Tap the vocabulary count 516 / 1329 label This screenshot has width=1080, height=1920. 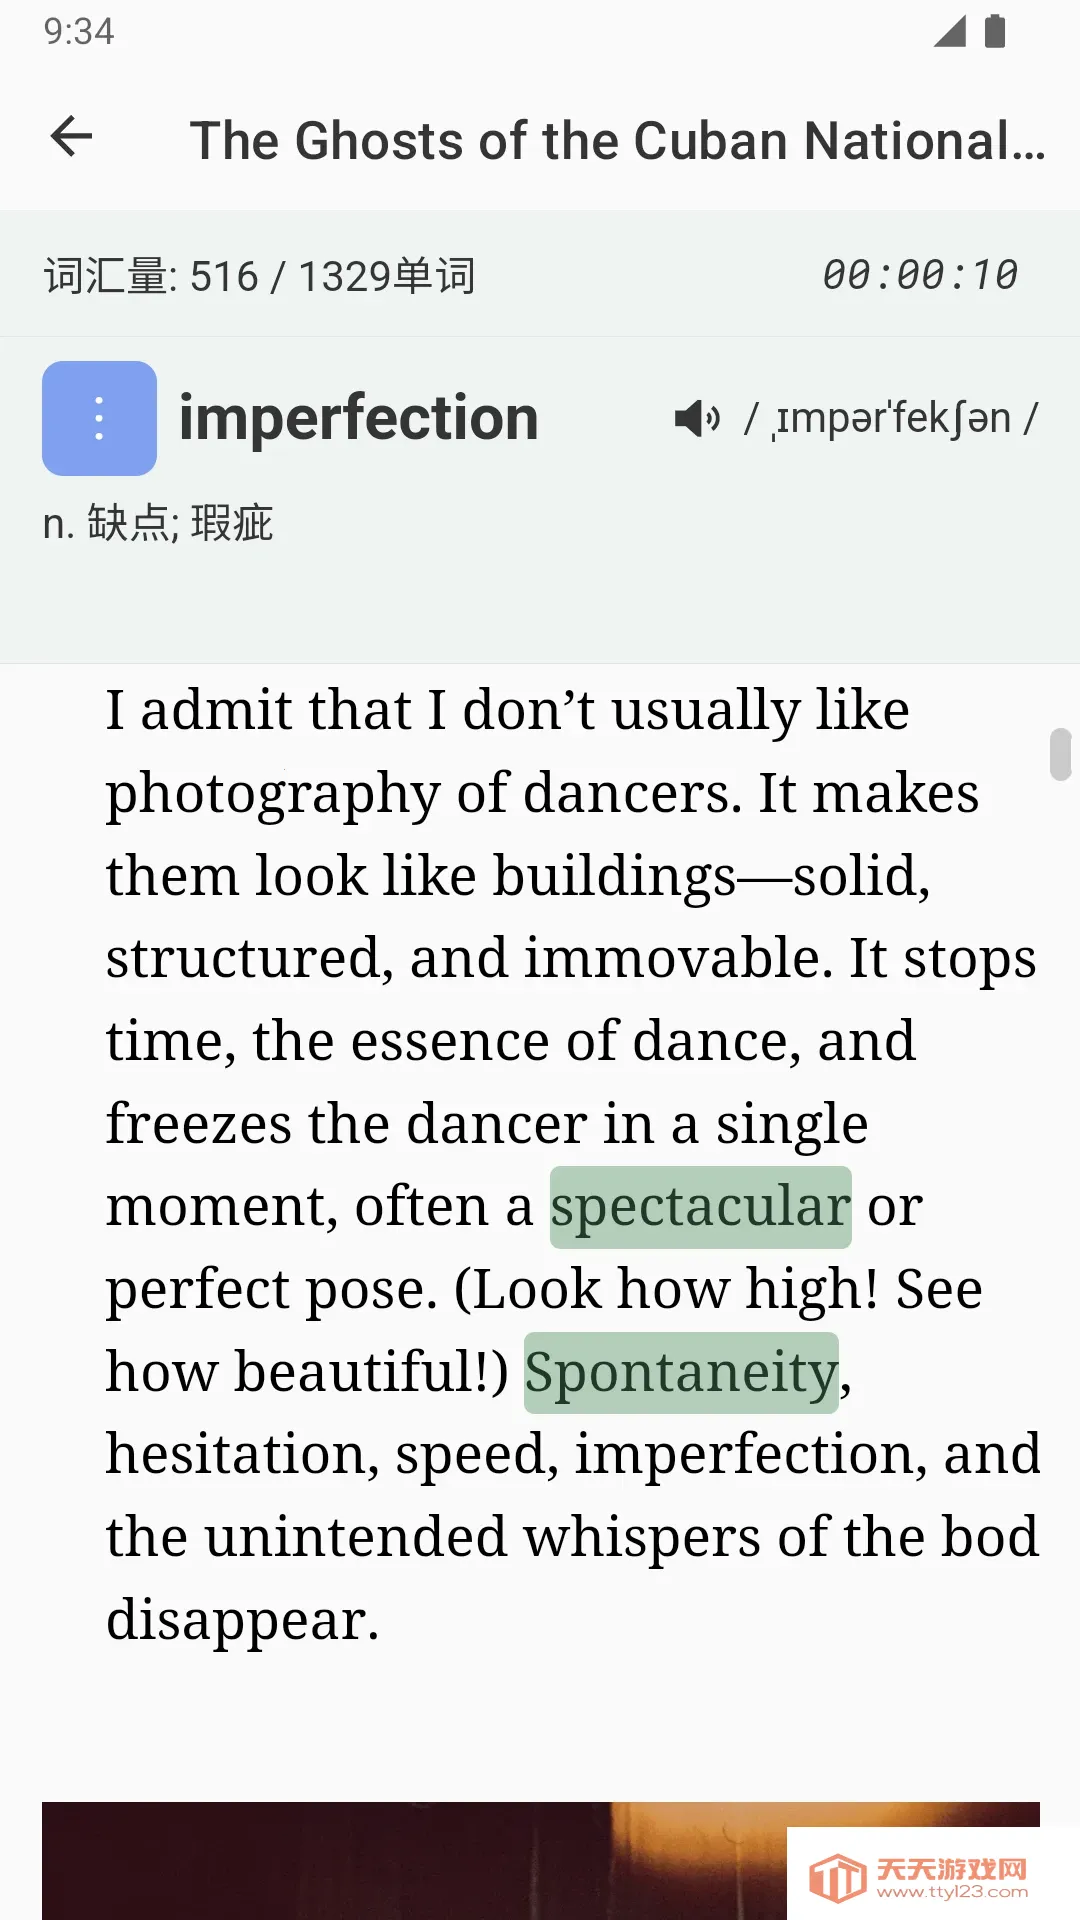pos(259,276)
